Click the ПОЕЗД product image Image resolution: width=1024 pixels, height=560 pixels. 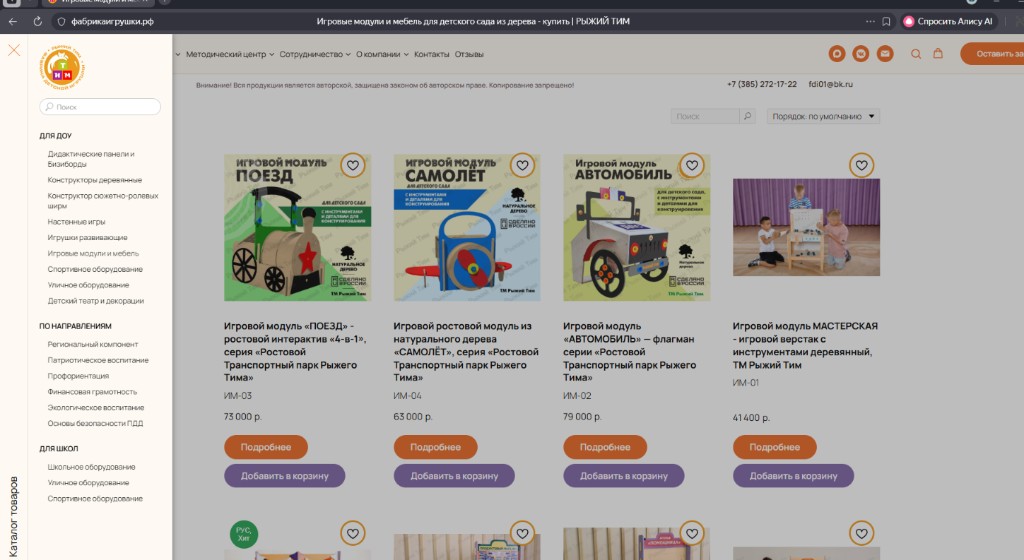[297, 227]
